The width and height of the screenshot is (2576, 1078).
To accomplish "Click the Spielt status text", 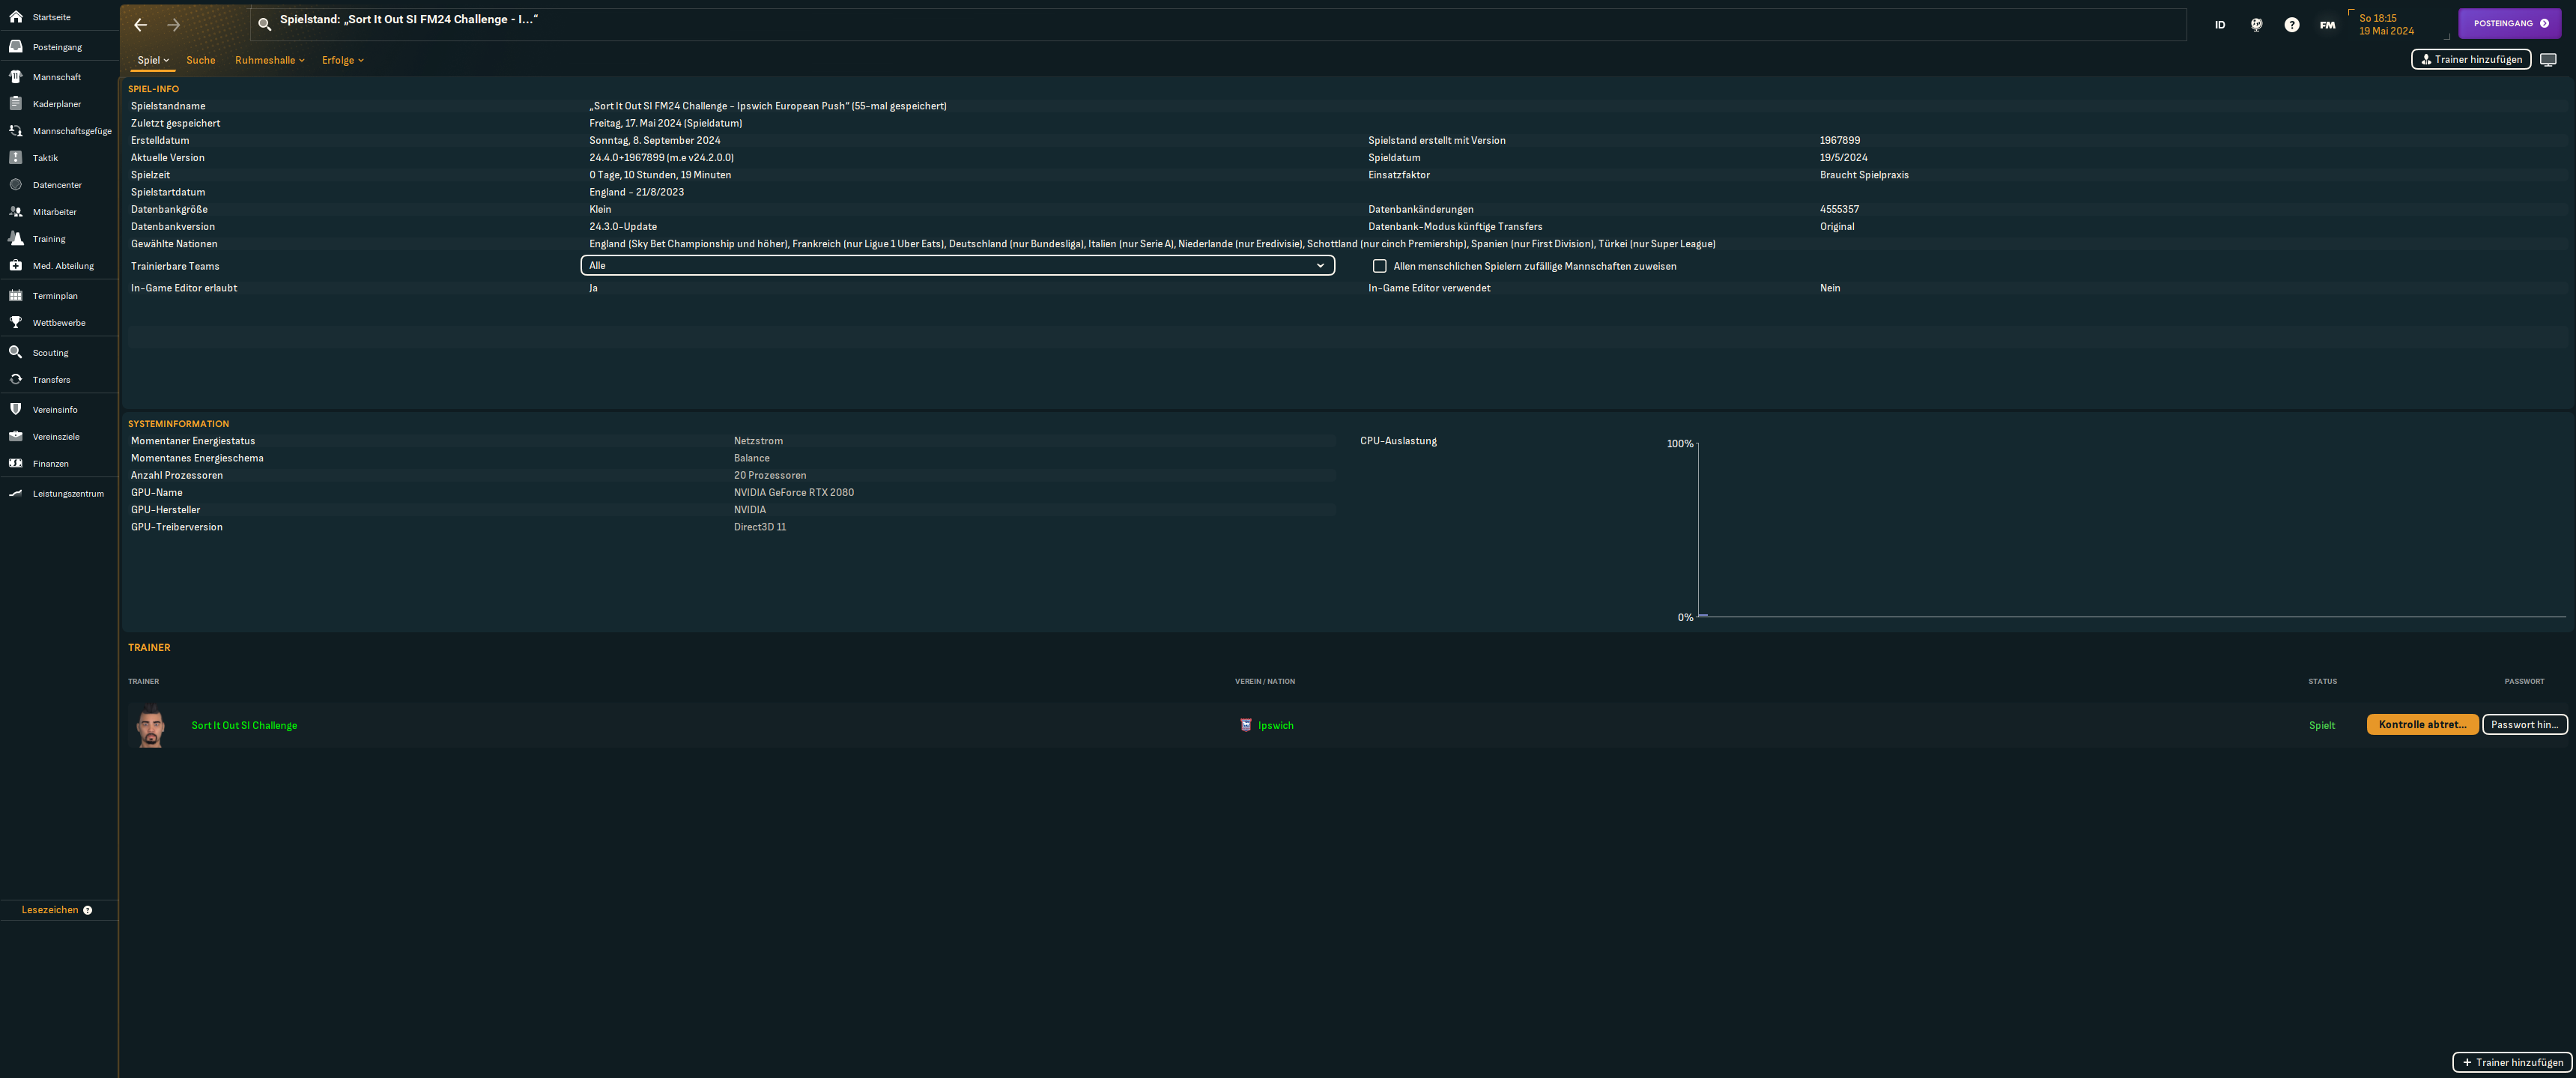I will (2321, 726).
